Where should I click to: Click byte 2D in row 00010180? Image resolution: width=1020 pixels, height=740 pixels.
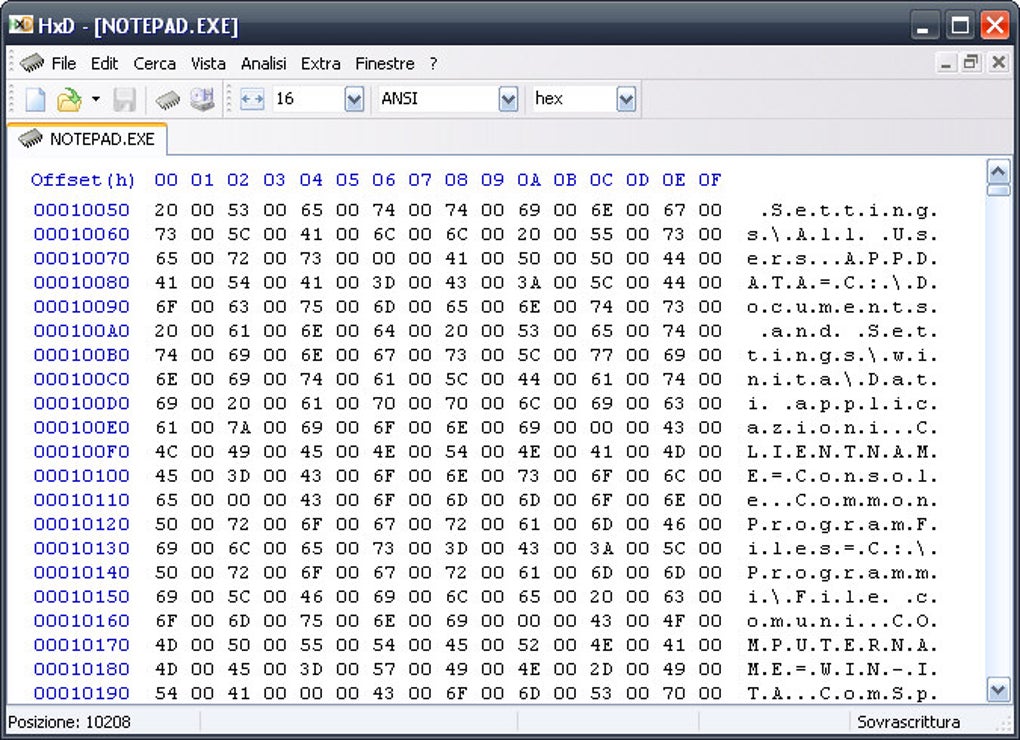601,669
